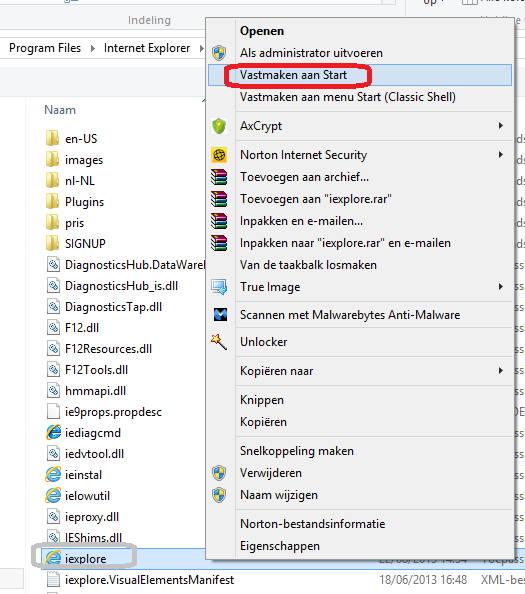Select Als administrator uitvoeren
The height and width of the screenshot is (594, 525).
pyautogui.click(x=360, y=53)
